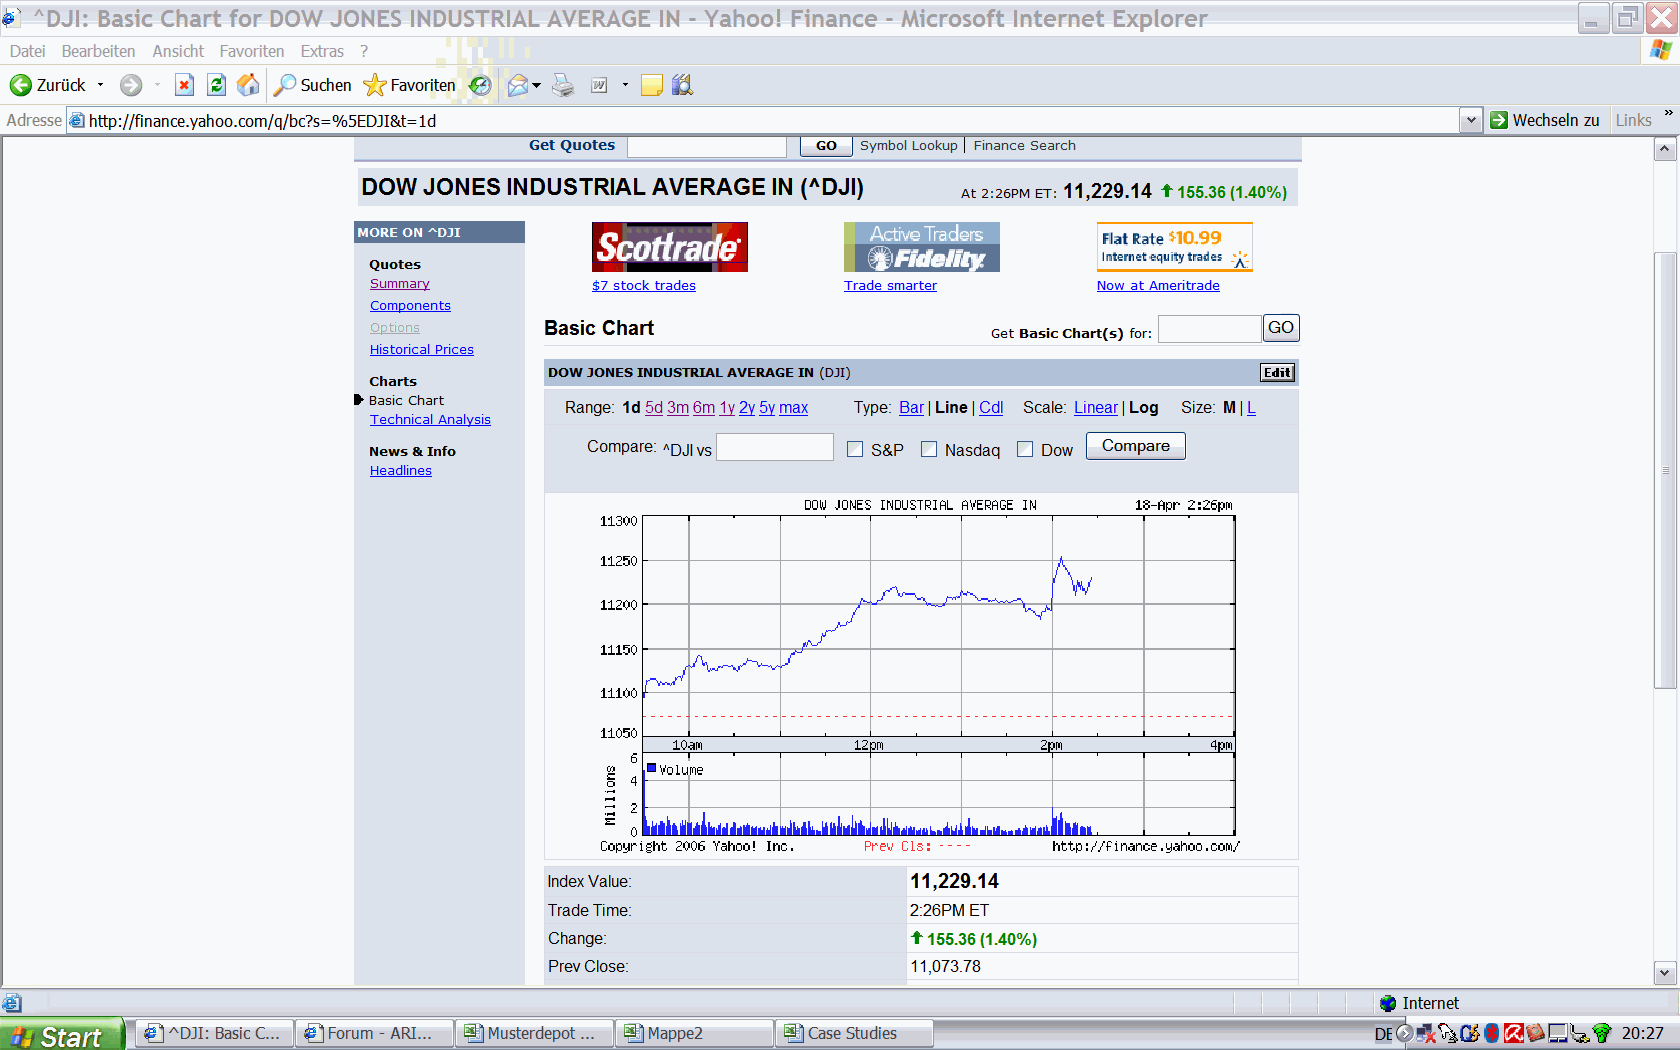1680x1050 pixels.
Task: Open the Historical Prices link
Action: pos(421,350)
